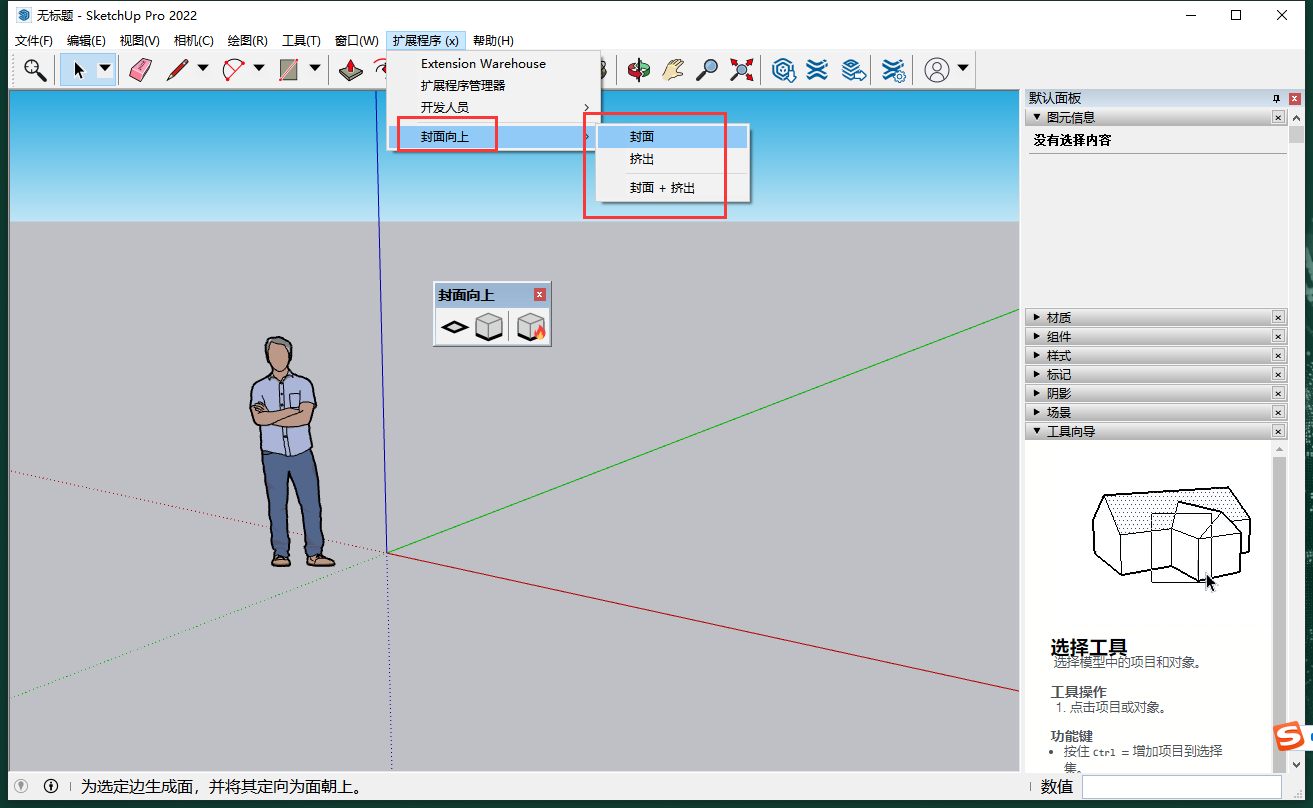Click the Pencil line tool
Screen dimensions: 1313x808
tap(177, 69)
